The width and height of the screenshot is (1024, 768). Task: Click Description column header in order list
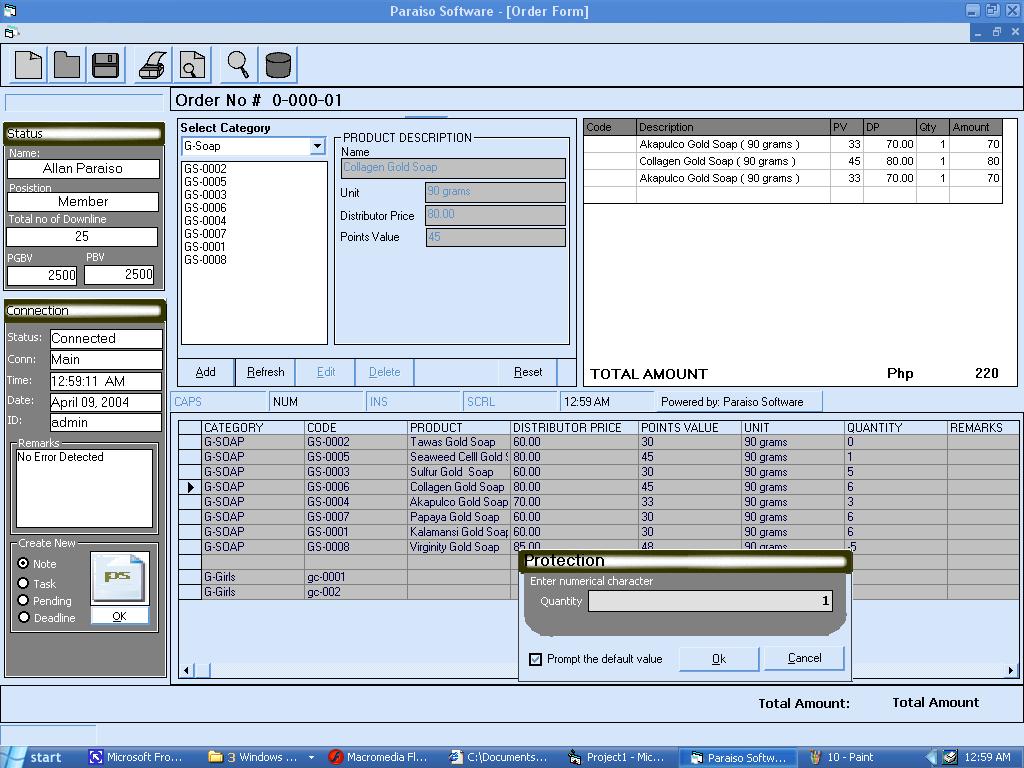pos(733,127)
